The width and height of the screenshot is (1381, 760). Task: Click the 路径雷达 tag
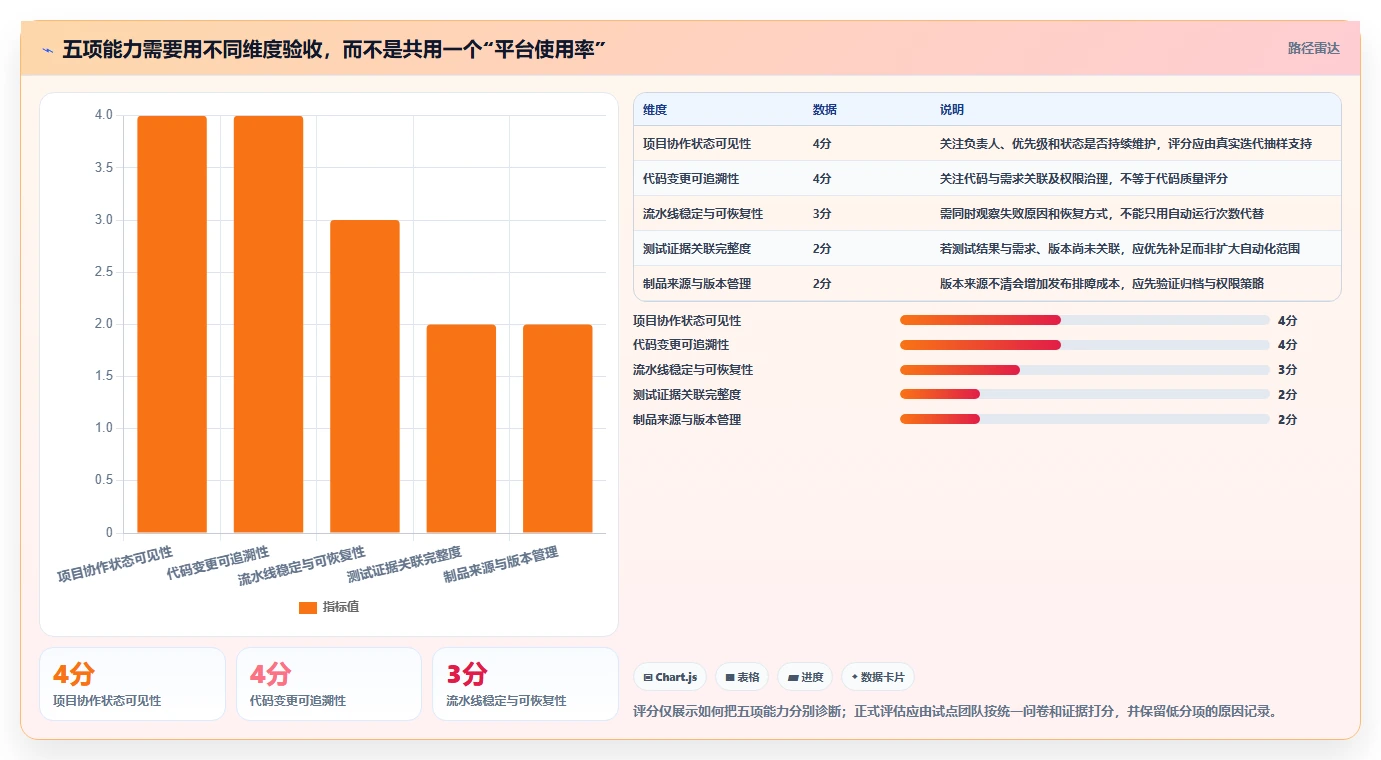click(1313, 48)
